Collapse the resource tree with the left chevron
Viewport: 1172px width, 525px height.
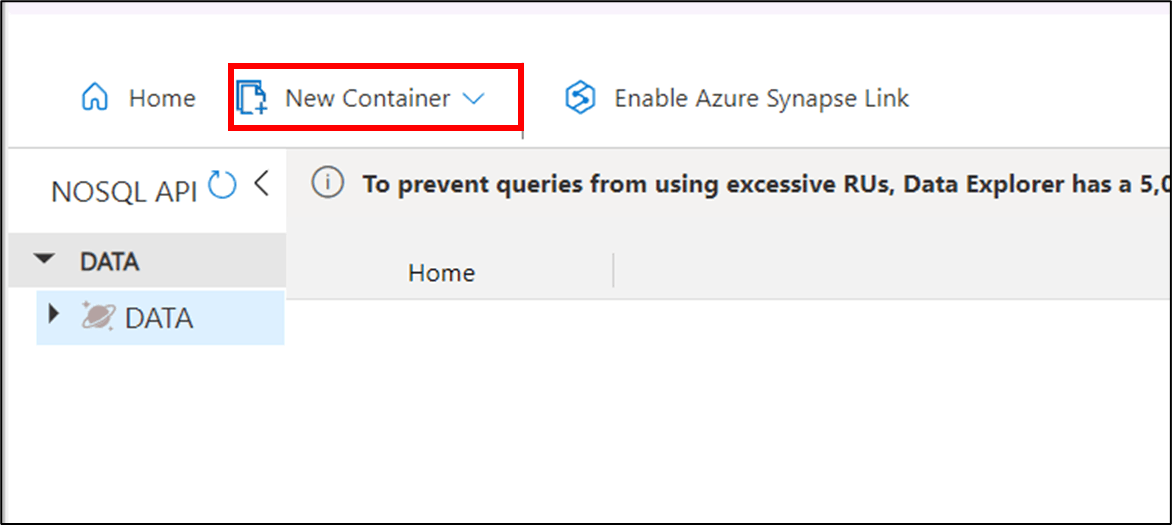pos(261,183)
